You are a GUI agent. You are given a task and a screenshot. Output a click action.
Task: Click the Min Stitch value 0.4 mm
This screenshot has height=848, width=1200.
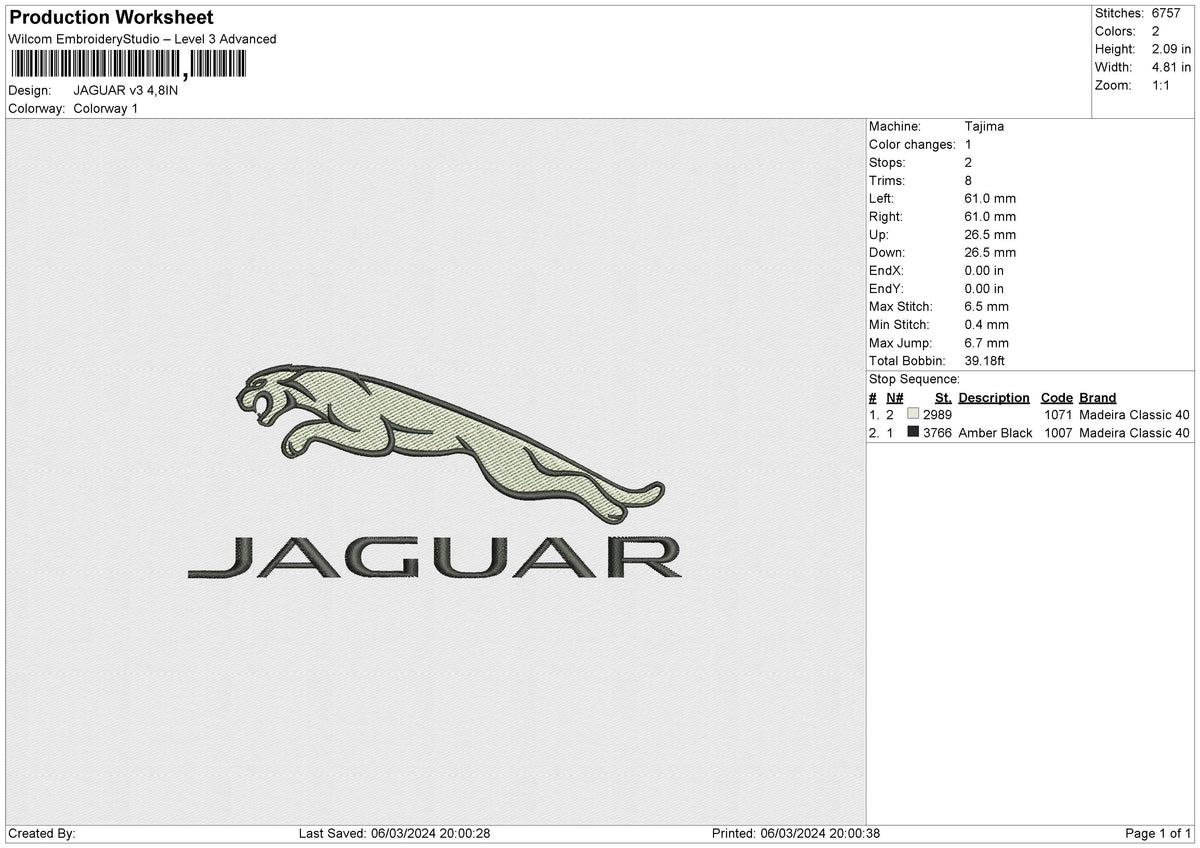pos(986,324)
